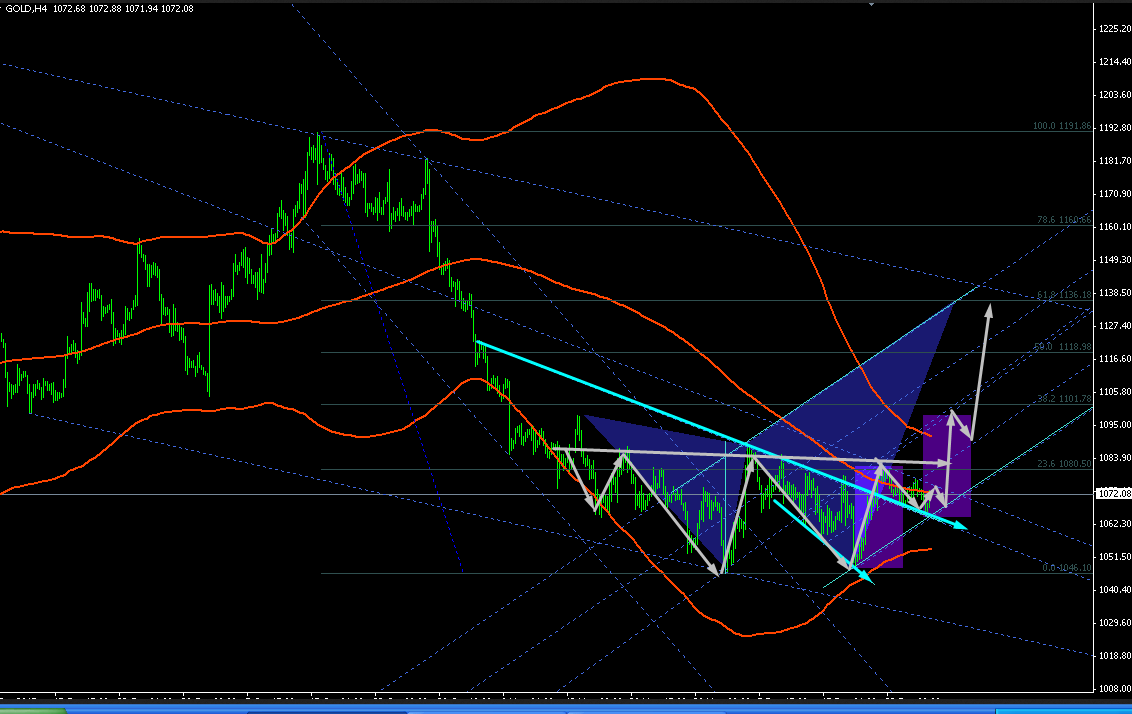Click the Fibonacci 61.8 1136.18 label

[x=1064, y=295]
